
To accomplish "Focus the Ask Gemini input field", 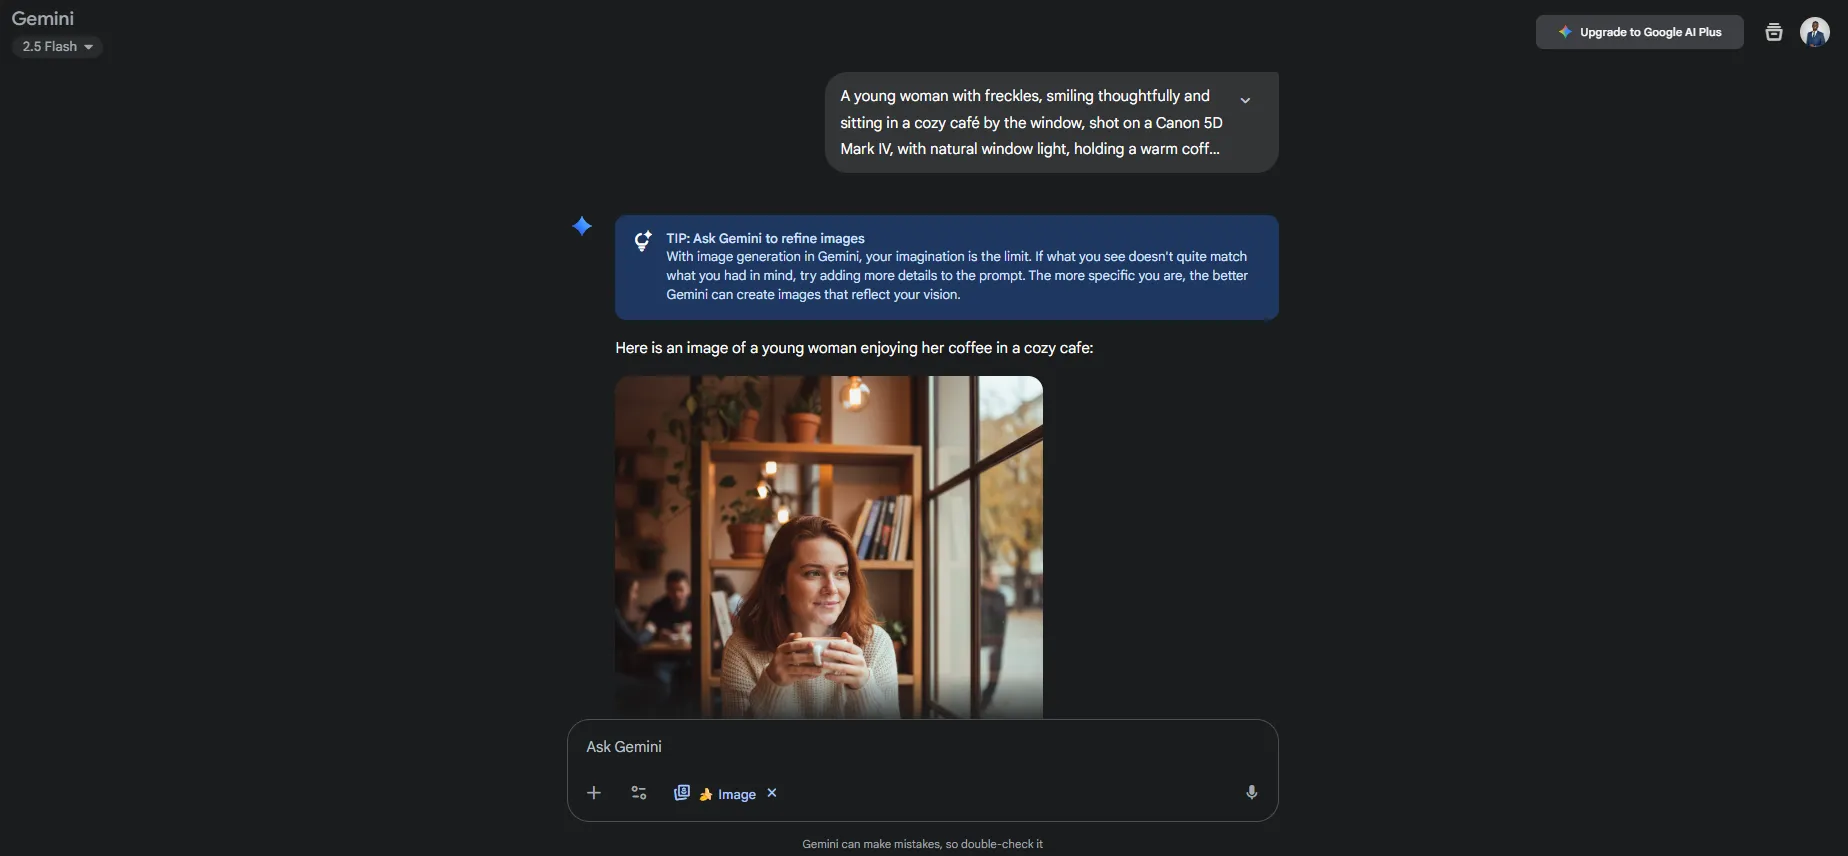I will 922,747.
